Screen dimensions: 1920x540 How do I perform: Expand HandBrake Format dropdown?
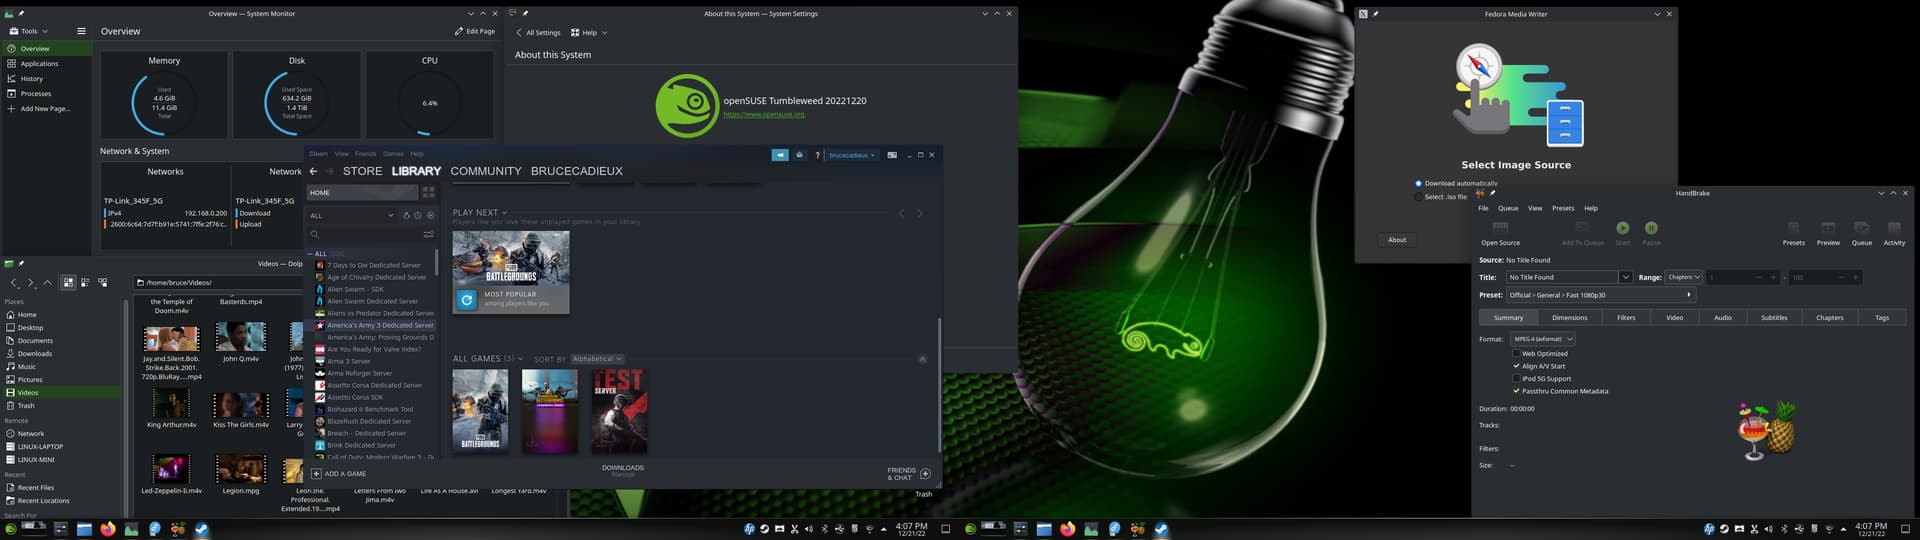[1542, 339]
